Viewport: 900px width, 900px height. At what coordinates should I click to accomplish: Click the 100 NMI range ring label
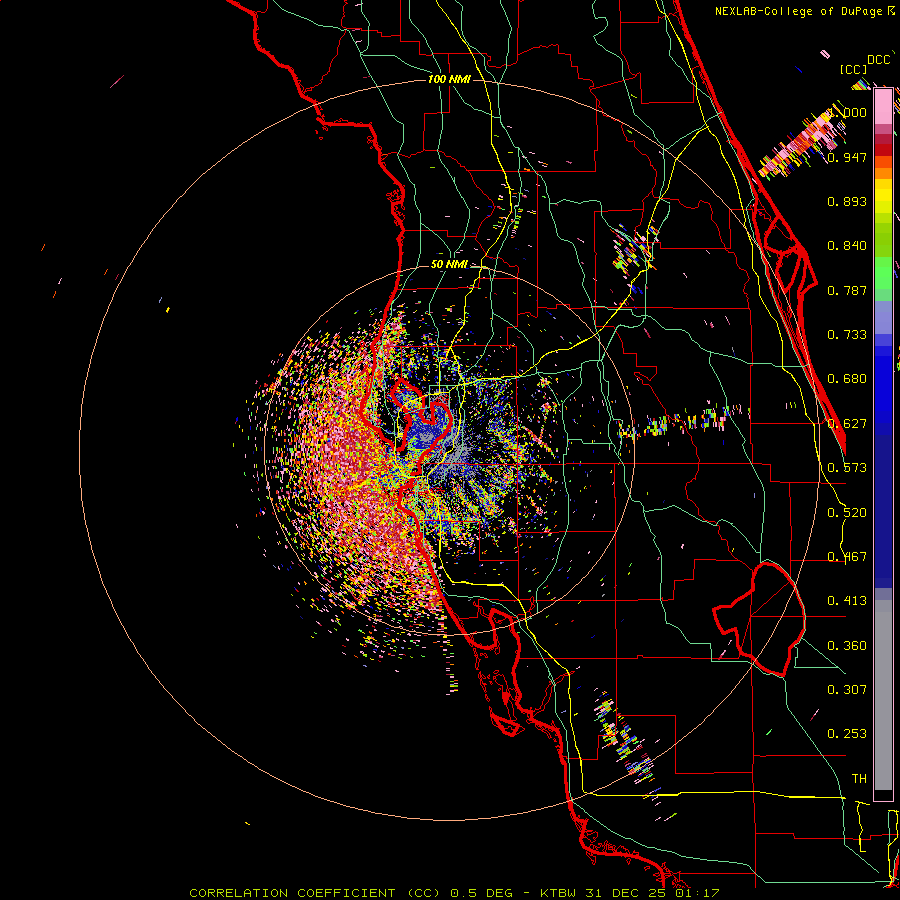449,79
